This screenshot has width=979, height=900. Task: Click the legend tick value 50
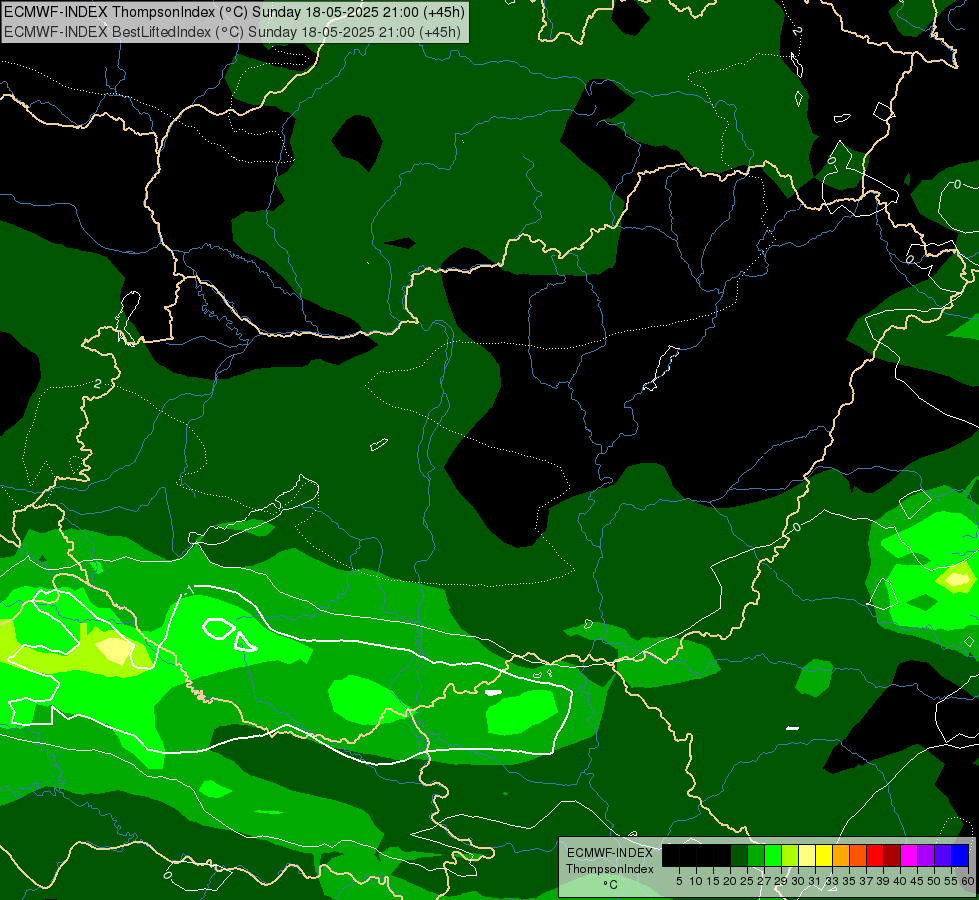tap(934, 881)
